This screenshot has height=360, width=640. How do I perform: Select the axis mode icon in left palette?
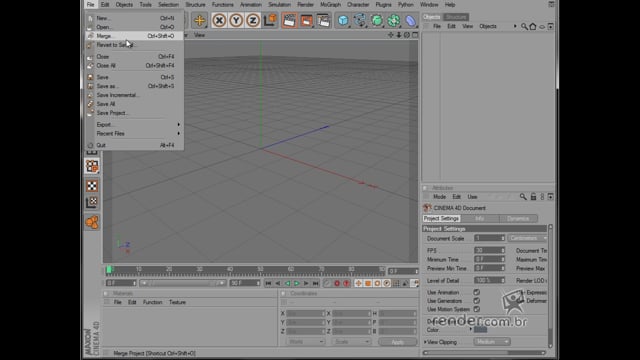[92, 202]
